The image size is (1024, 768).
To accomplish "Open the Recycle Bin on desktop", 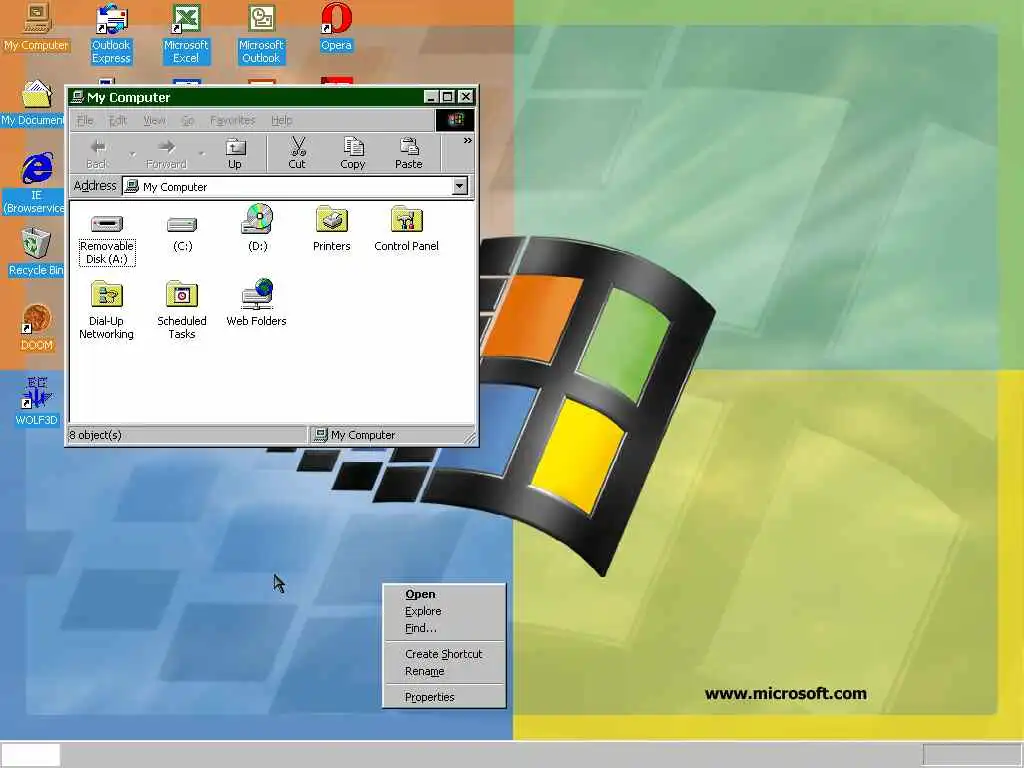I will coord(36,253).
